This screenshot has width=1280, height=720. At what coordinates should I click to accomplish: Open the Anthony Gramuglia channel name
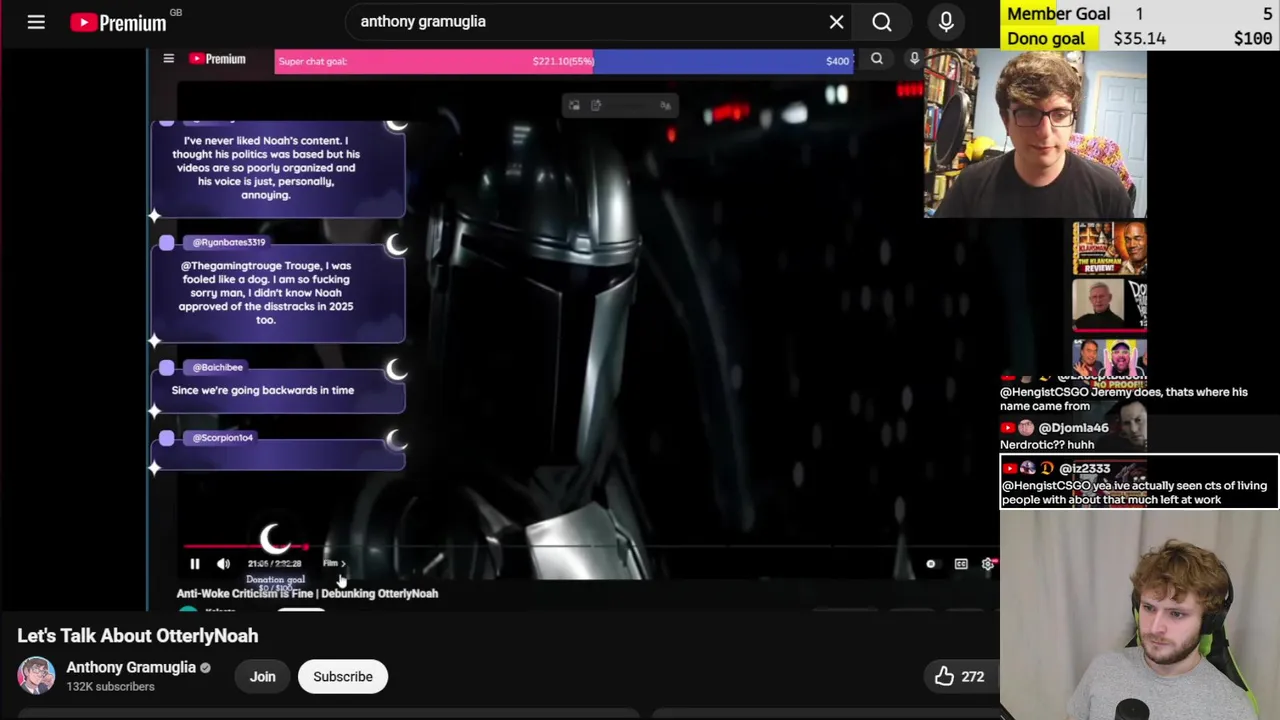coord(131,667)
